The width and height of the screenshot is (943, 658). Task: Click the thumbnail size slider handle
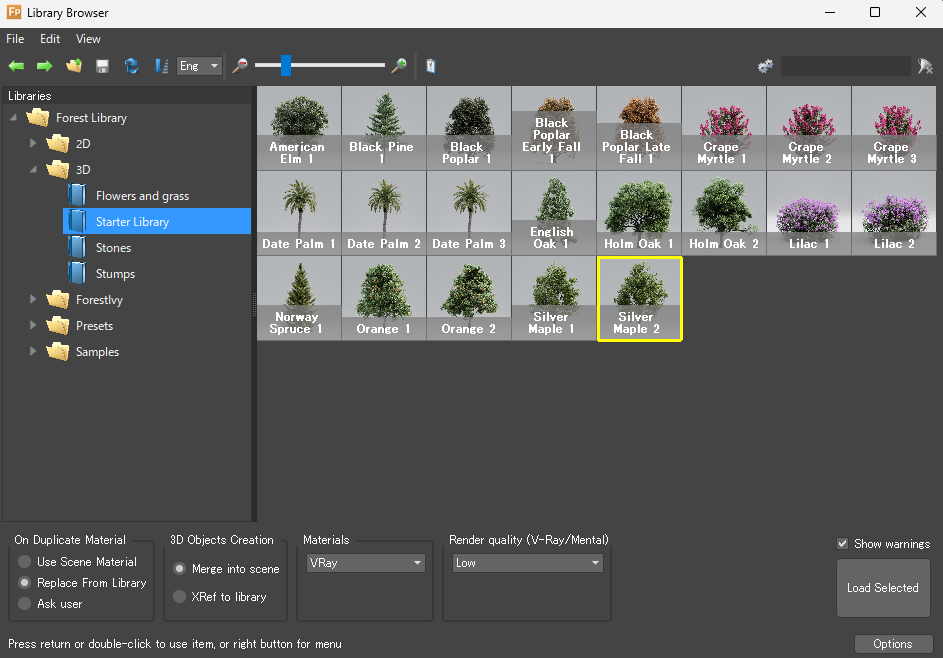286,66
